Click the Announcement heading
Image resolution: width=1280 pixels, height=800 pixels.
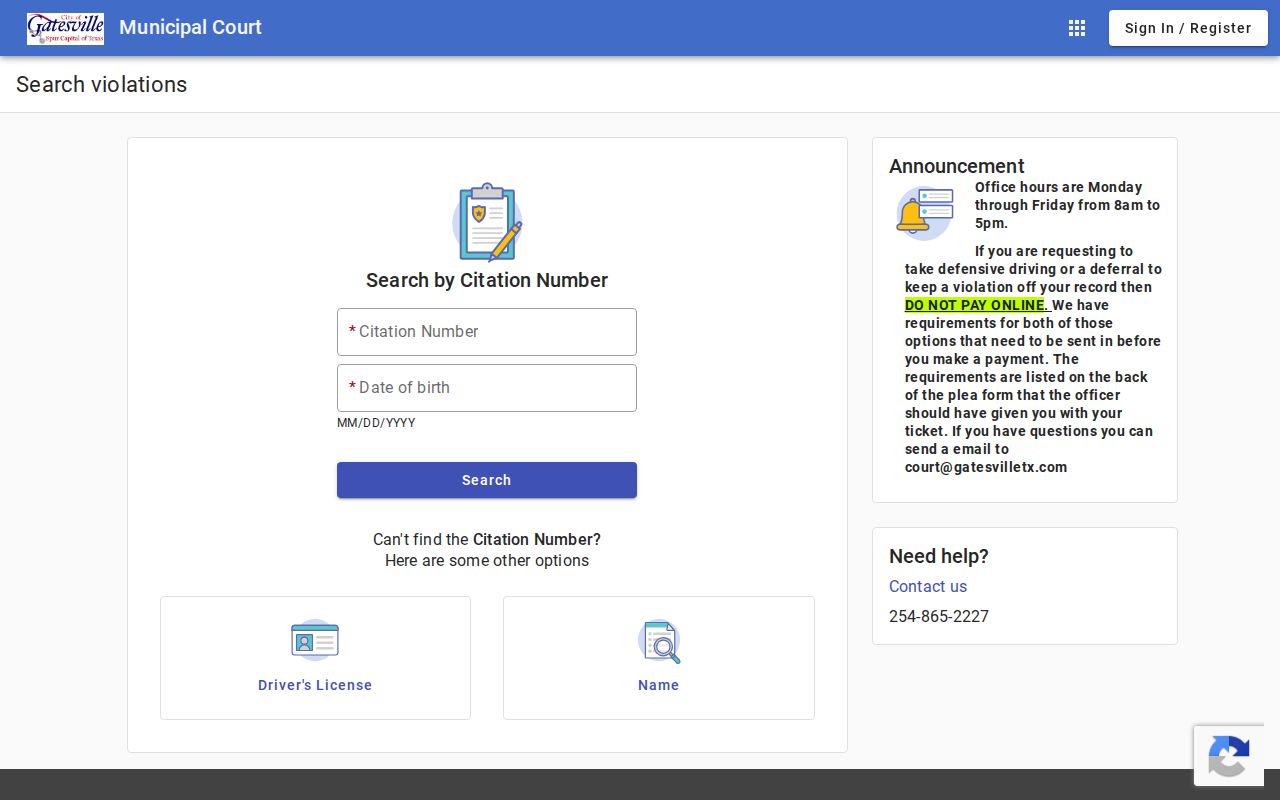(x=957, y=166)
